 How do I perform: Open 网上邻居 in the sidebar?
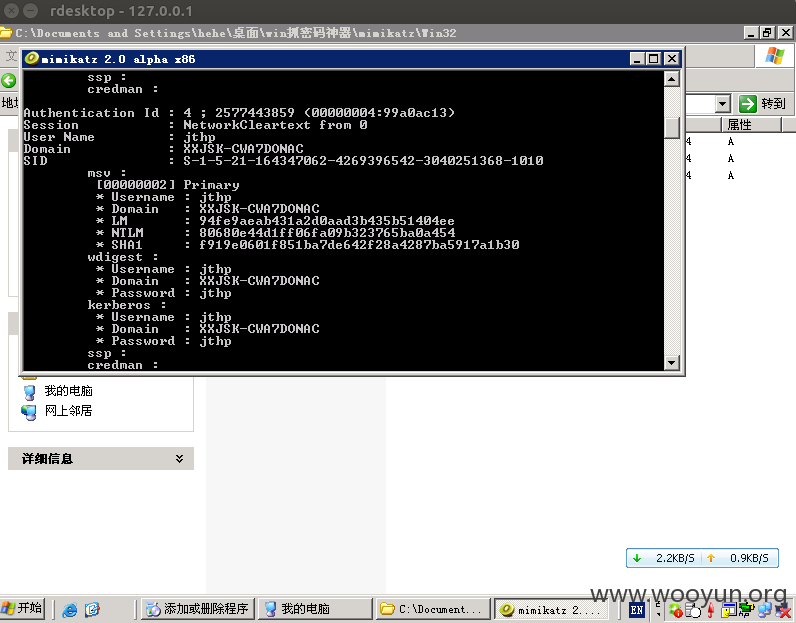pyautogui.click(x=69, y=411)
